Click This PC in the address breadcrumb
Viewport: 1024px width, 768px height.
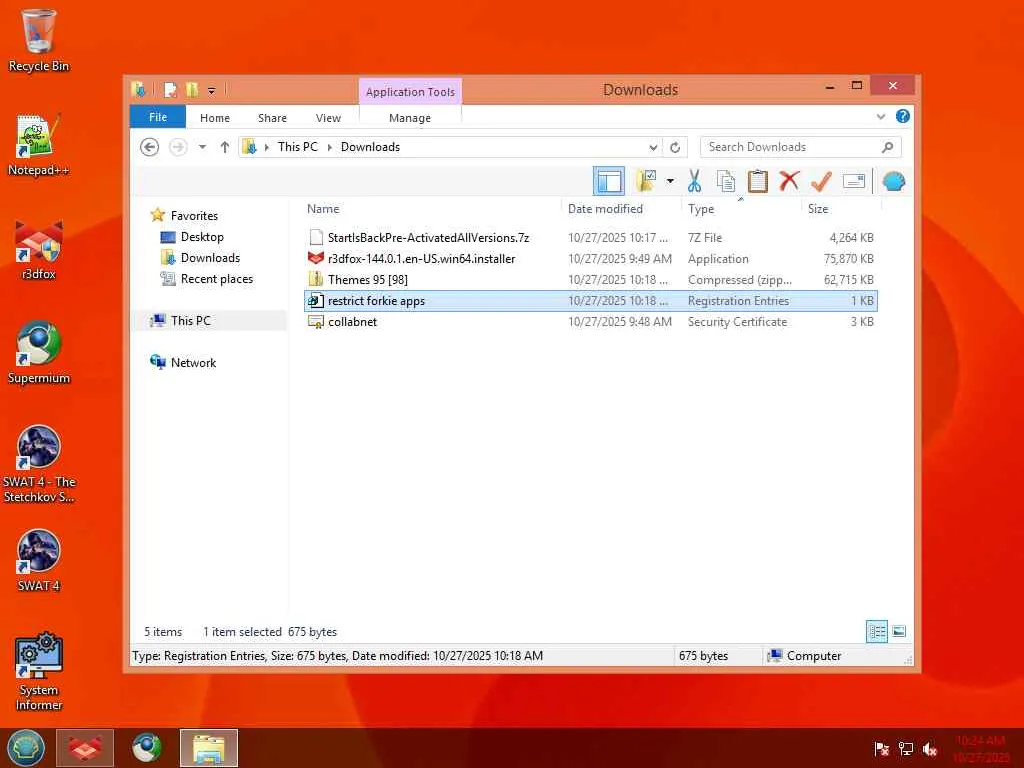298,147
